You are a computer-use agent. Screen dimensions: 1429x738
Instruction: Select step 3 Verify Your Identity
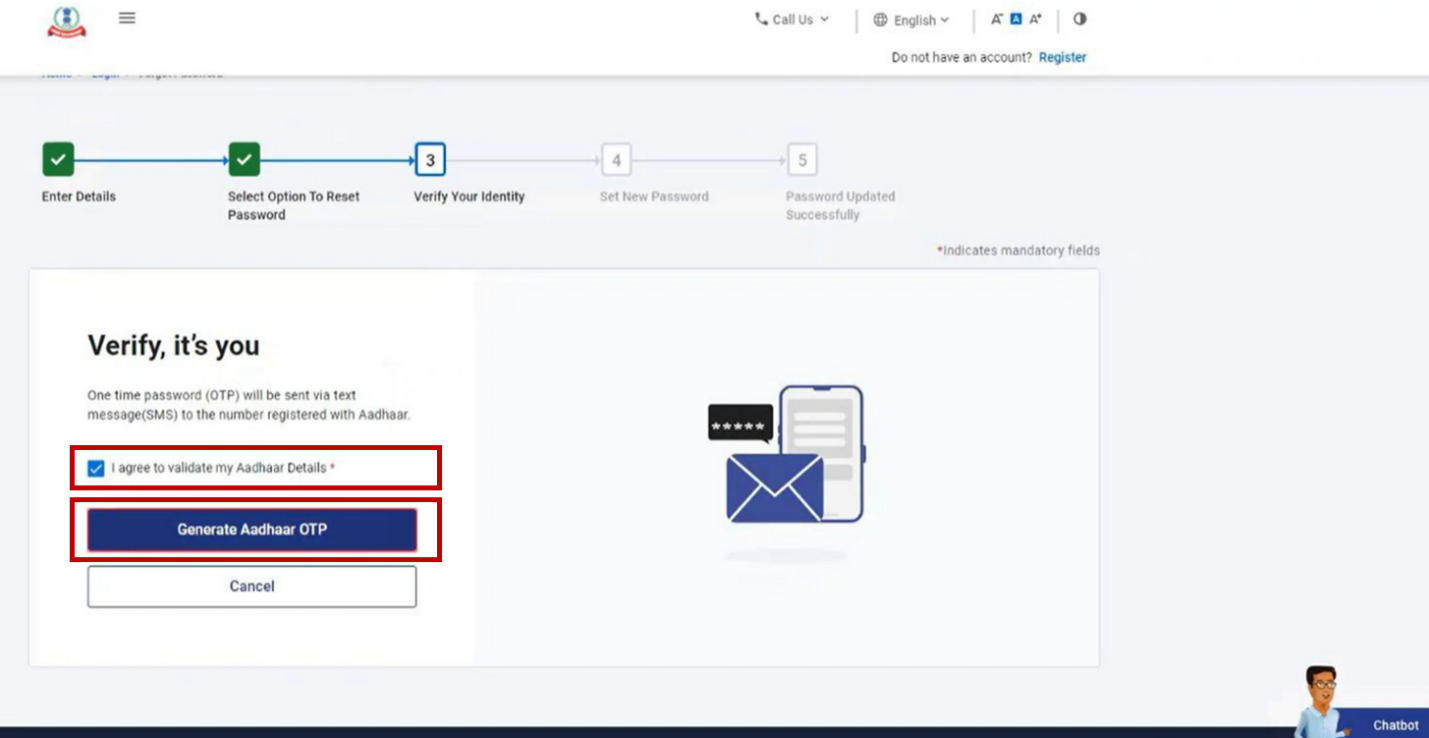pos(430,160)
